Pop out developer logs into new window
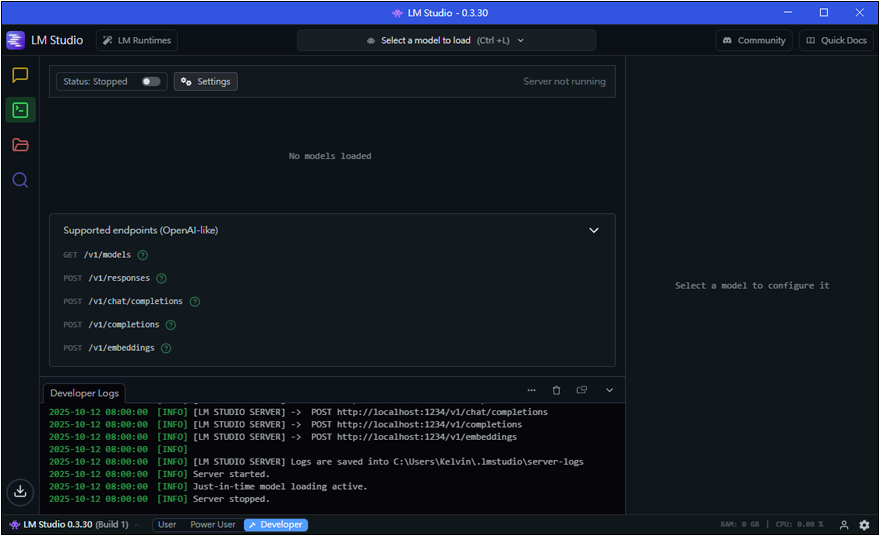 pos(582,390)
